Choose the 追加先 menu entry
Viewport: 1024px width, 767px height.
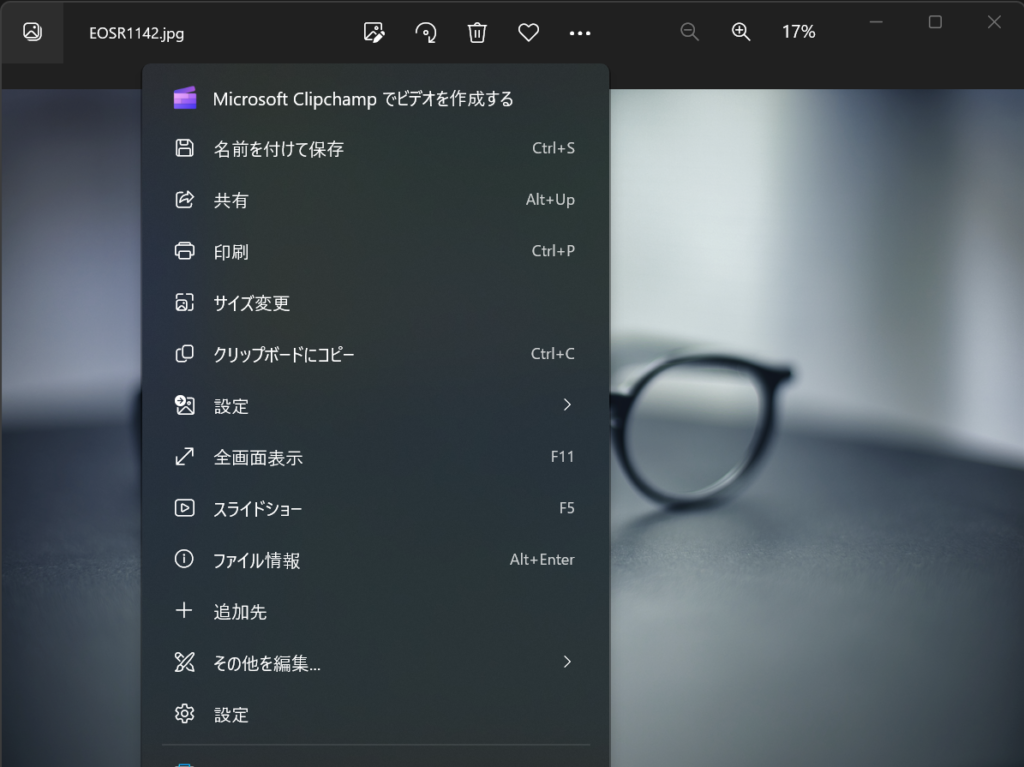(x=376, y=612)
